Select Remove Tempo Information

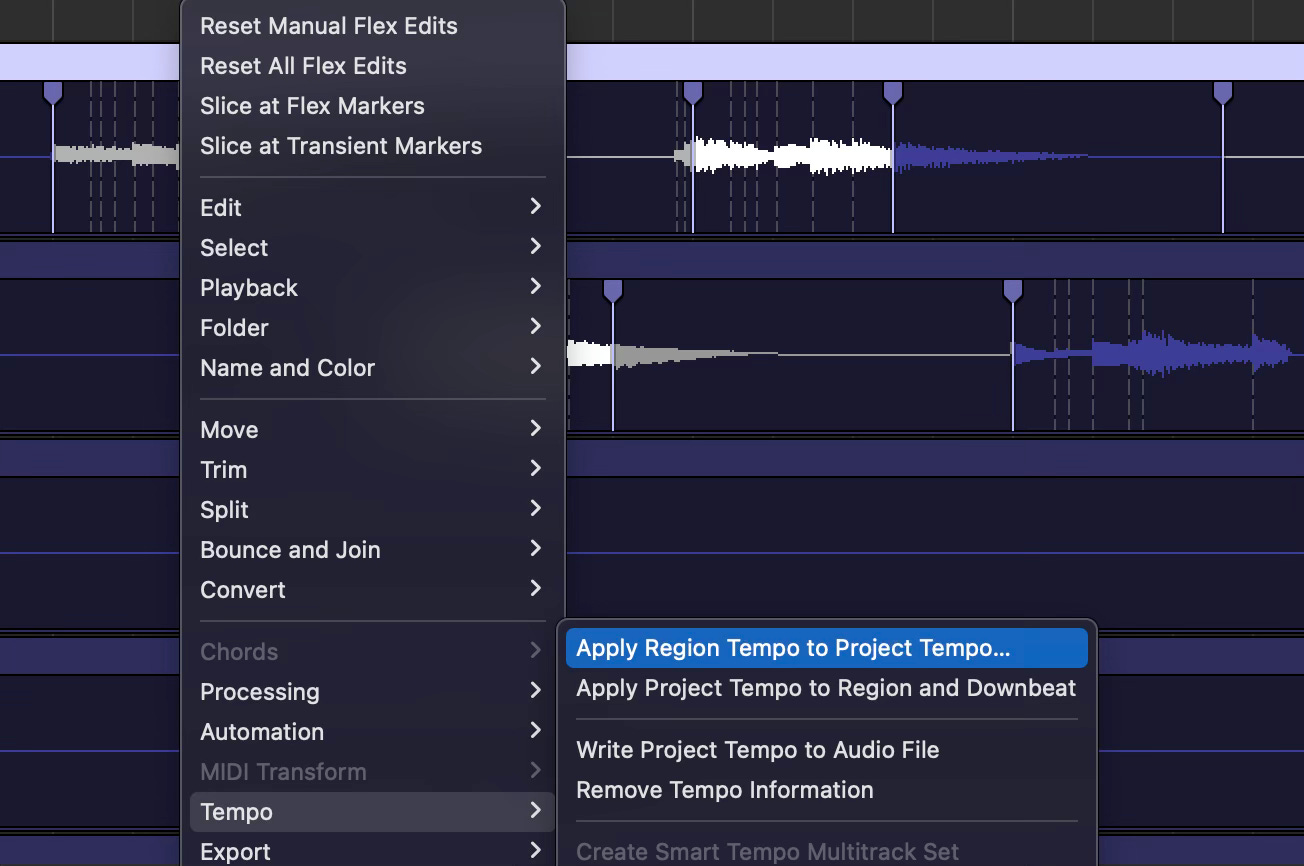(826, 789)
